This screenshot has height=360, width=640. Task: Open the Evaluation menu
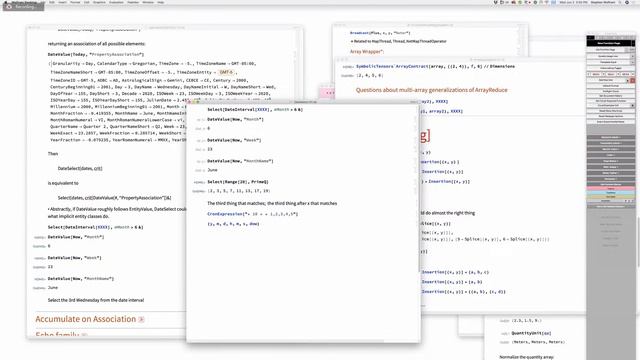coord(116,2)
